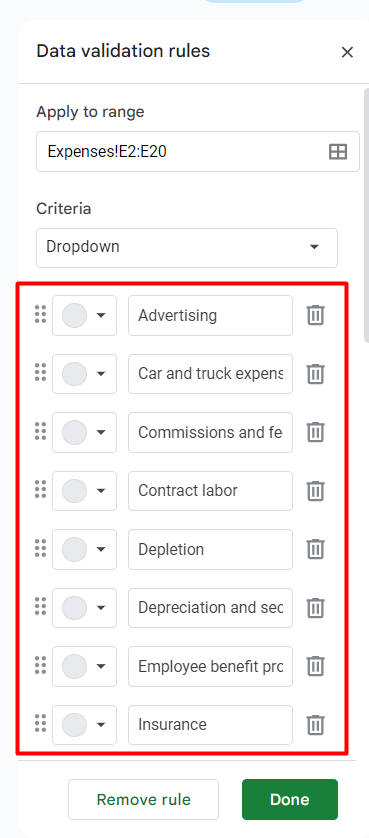Grab the drag handle beside Advertising
Image resolution: width=369 pixels, height=838 pixels.
(40, 314)
